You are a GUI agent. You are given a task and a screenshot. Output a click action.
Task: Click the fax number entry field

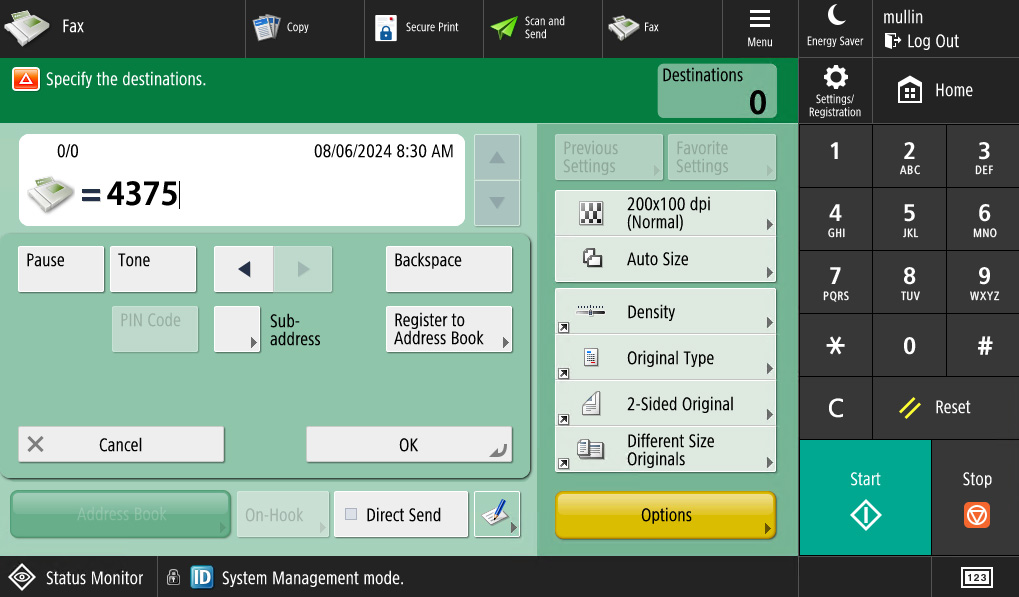[242, 180]
